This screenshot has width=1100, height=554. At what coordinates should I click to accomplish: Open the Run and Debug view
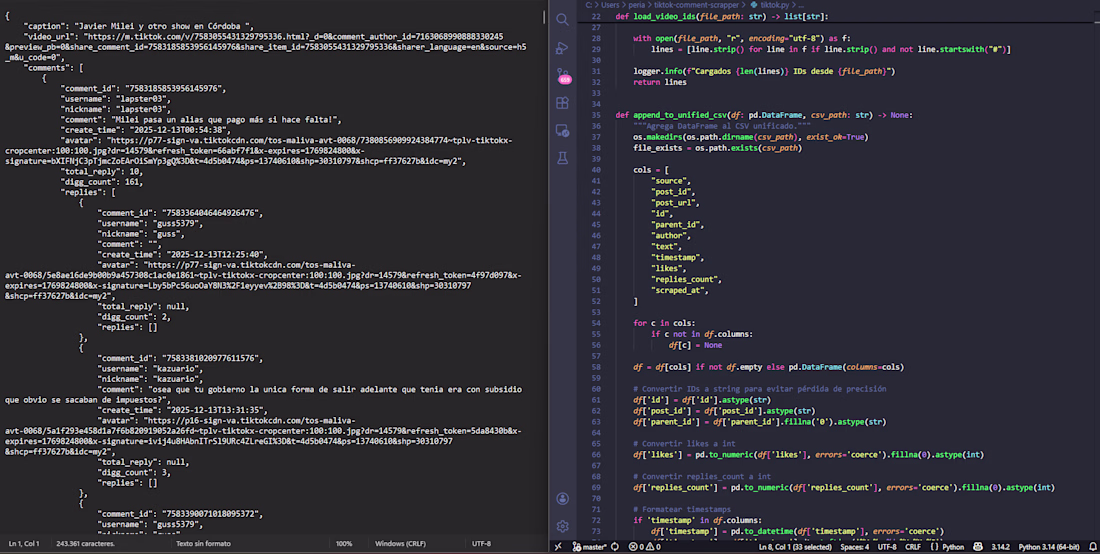point(563,47)
